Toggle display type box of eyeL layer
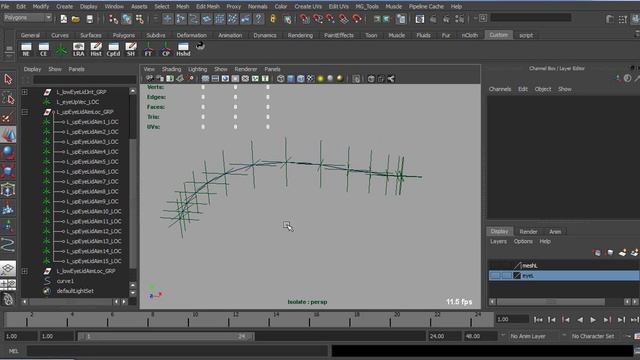Image resolution: width=640 pixels, height=360 pixels. point(507,276)
